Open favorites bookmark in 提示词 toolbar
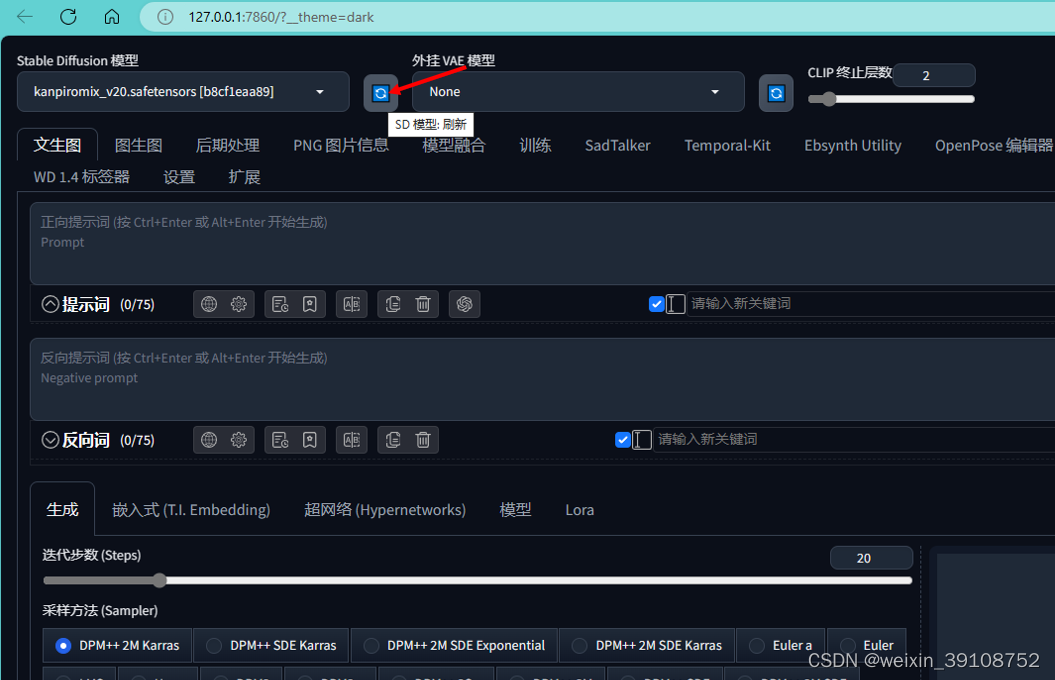 tap(310, 304)
